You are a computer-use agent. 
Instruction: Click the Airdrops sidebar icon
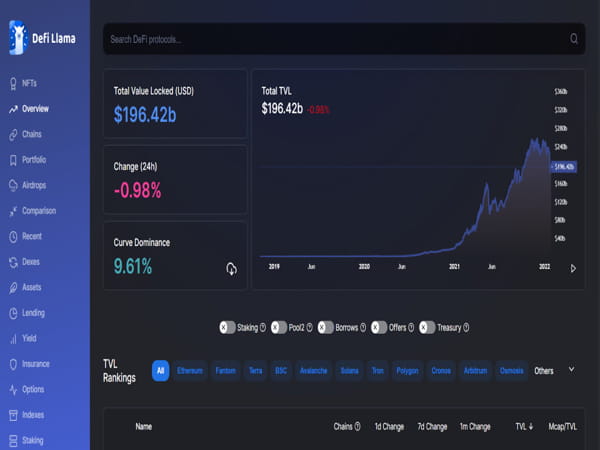point(13,186)
